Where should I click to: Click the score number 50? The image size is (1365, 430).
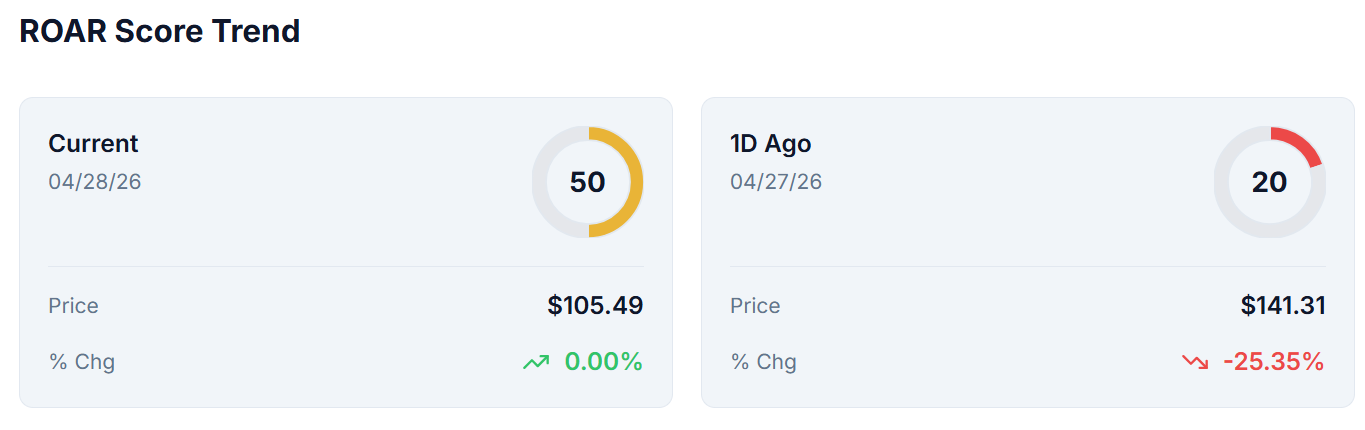click(x=587, y=183)
